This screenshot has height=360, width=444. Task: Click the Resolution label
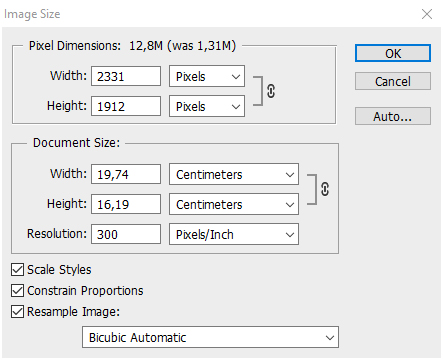coord(57,234)
